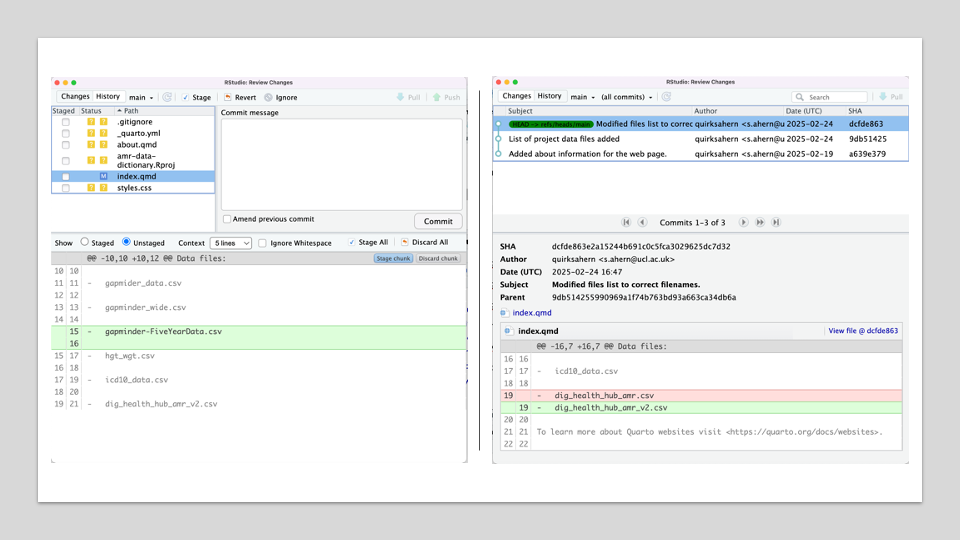Open index.qmd link in commit details
Viewport: 960px width, 540px height.
pyautogui.click(x=531, y=313)
